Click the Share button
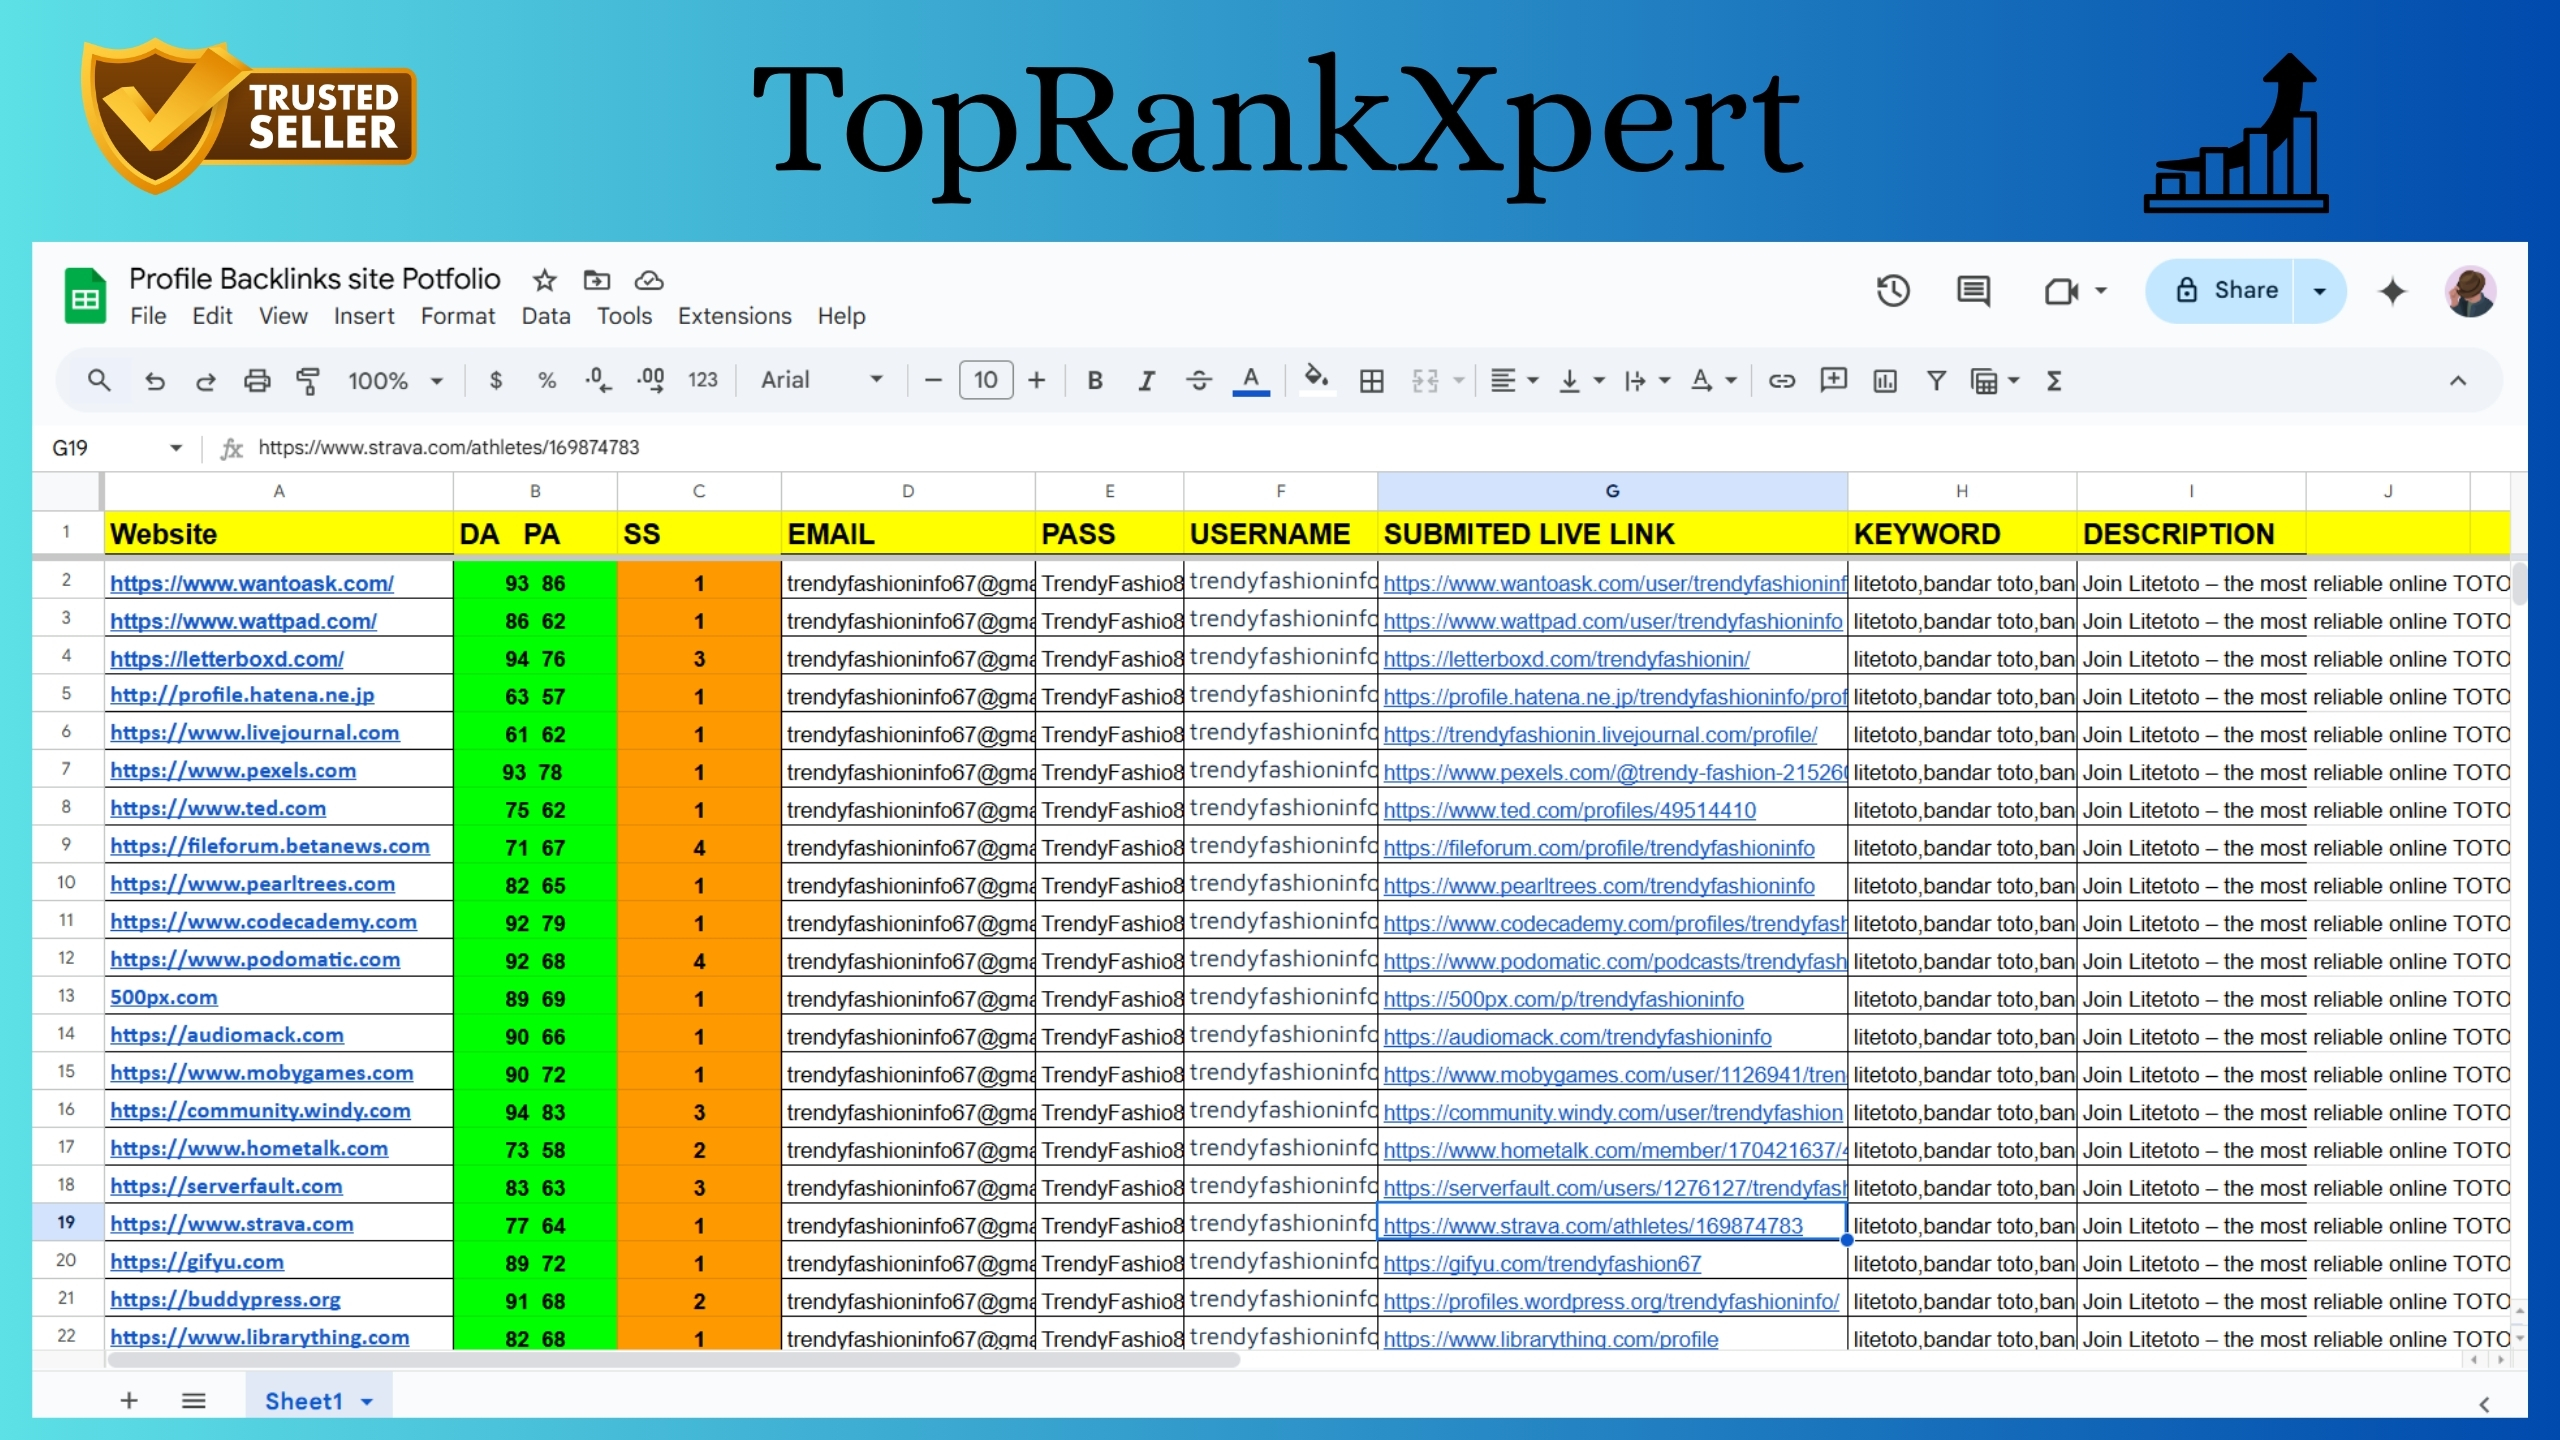The height and width of the screenshot is (1440, 2560). [2240, 291]
